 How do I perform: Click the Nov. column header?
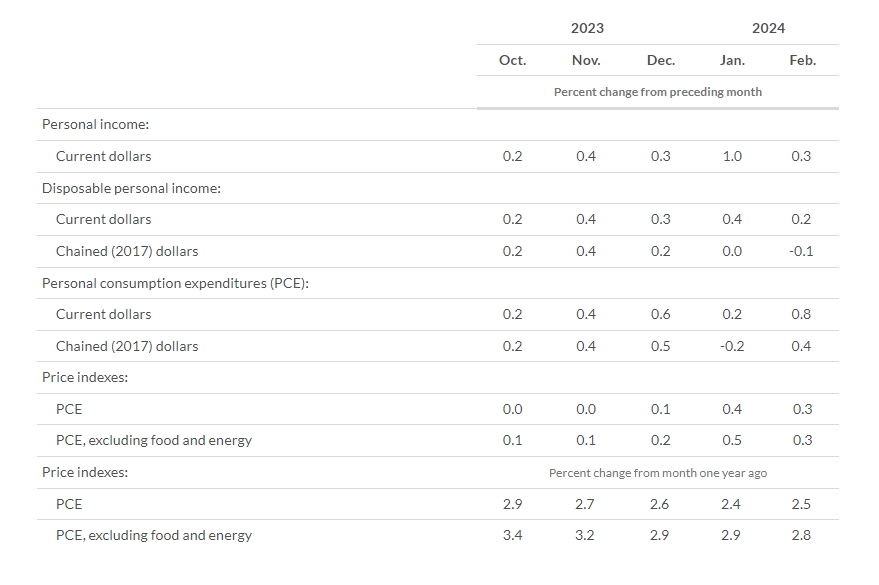point(586,60)
